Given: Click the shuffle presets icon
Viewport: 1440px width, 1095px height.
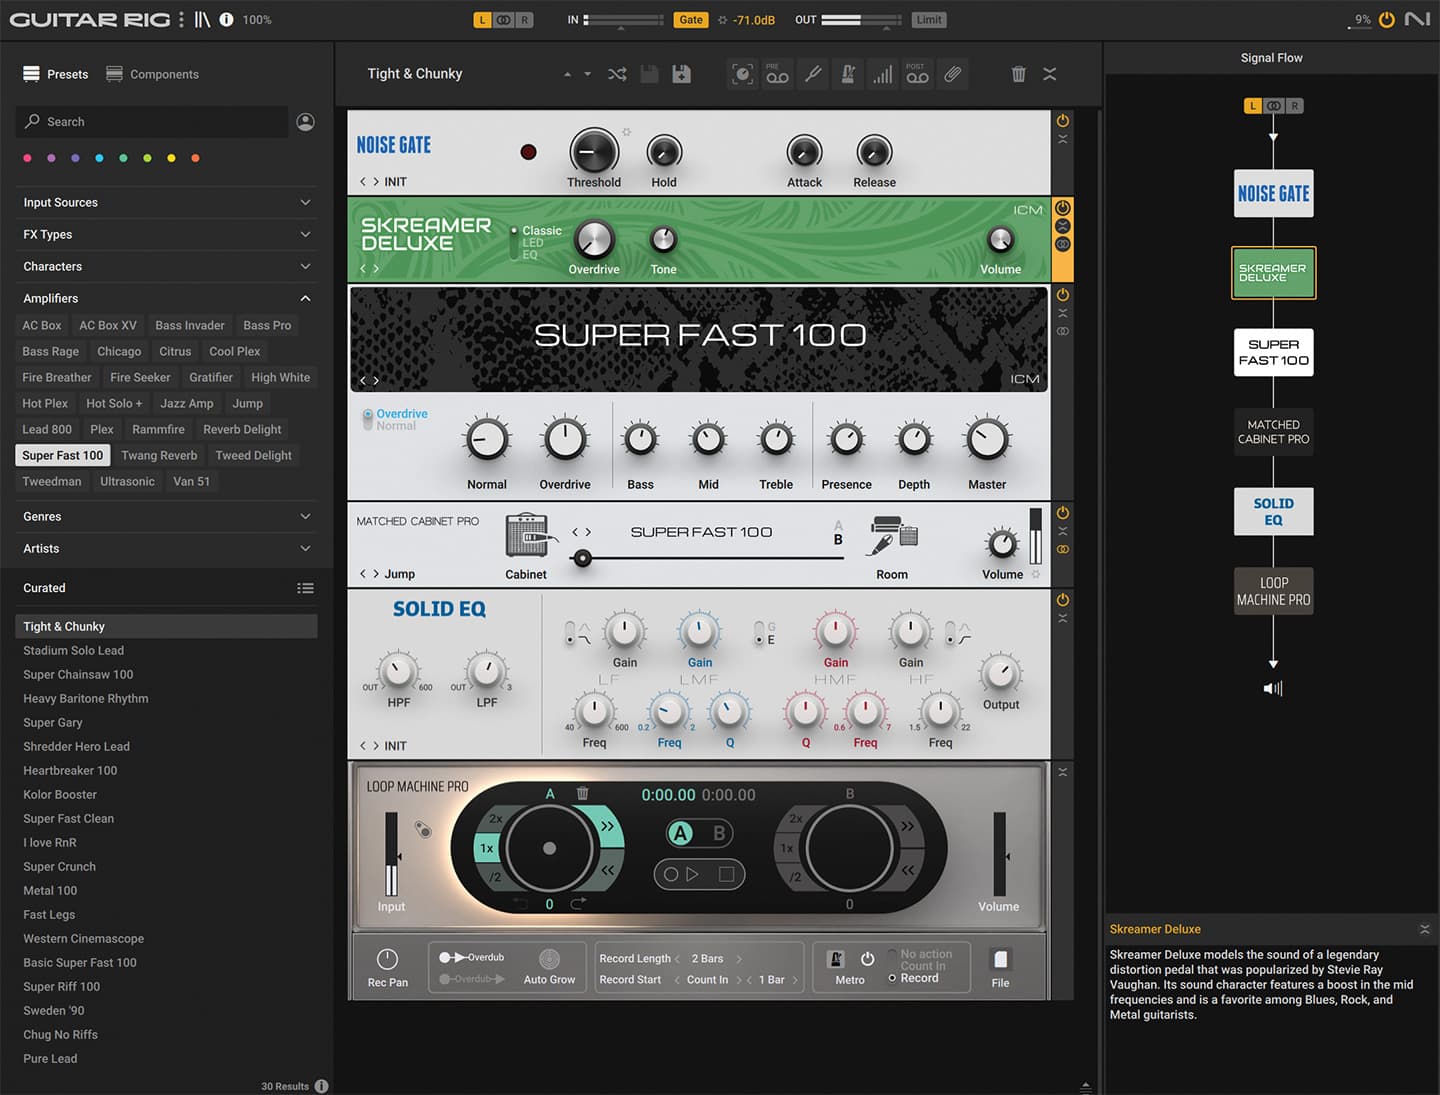Looking at the screenshot, I should tap(617, 74).
